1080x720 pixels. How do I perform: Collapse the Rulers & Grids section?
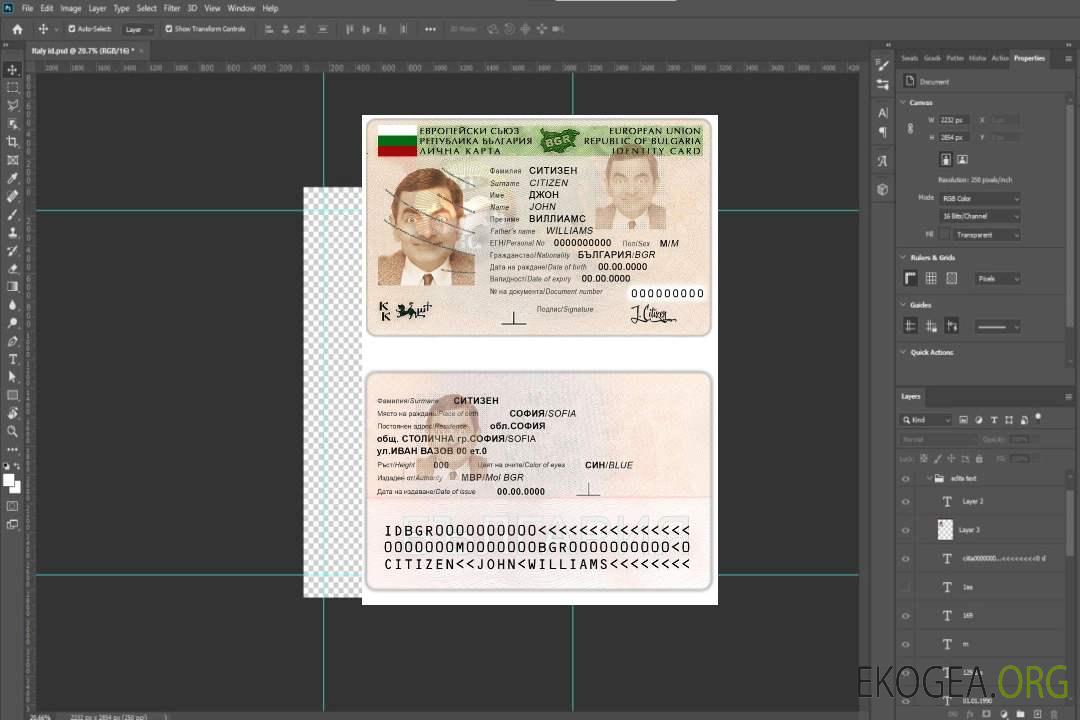(x=903, y=258)
